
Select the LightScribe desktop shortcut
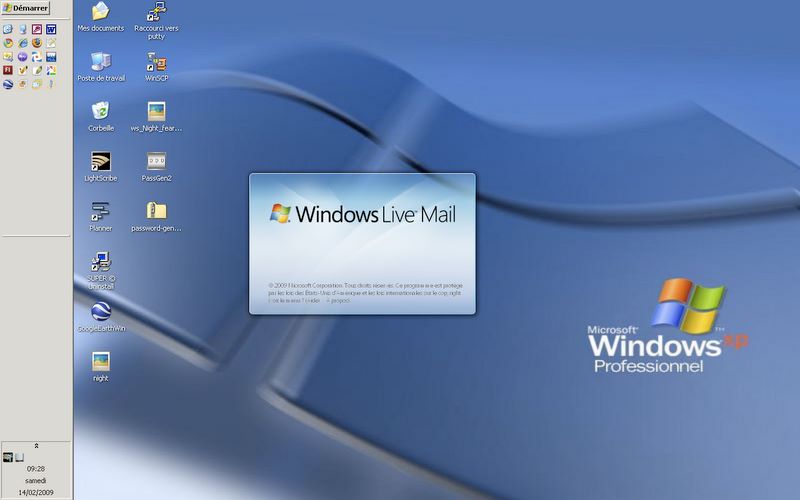[x=101, y=167]
